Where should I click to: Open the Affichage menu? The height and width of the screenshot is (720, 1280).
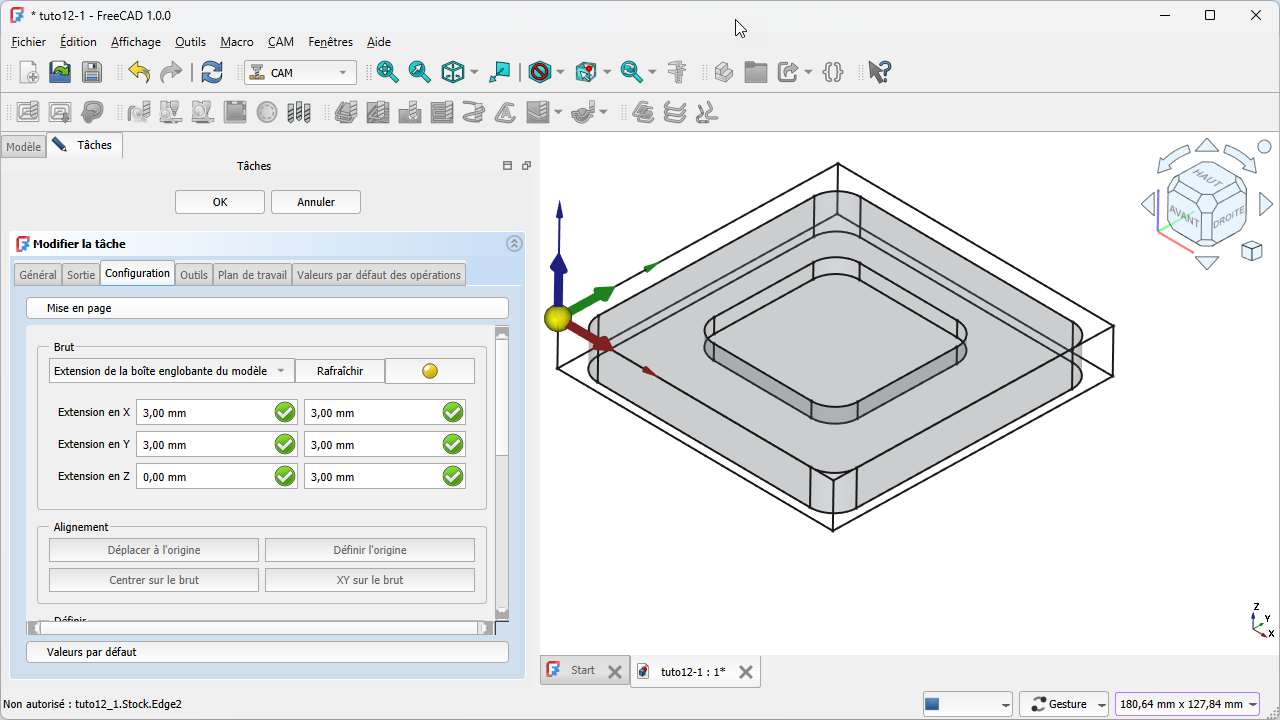135,42
